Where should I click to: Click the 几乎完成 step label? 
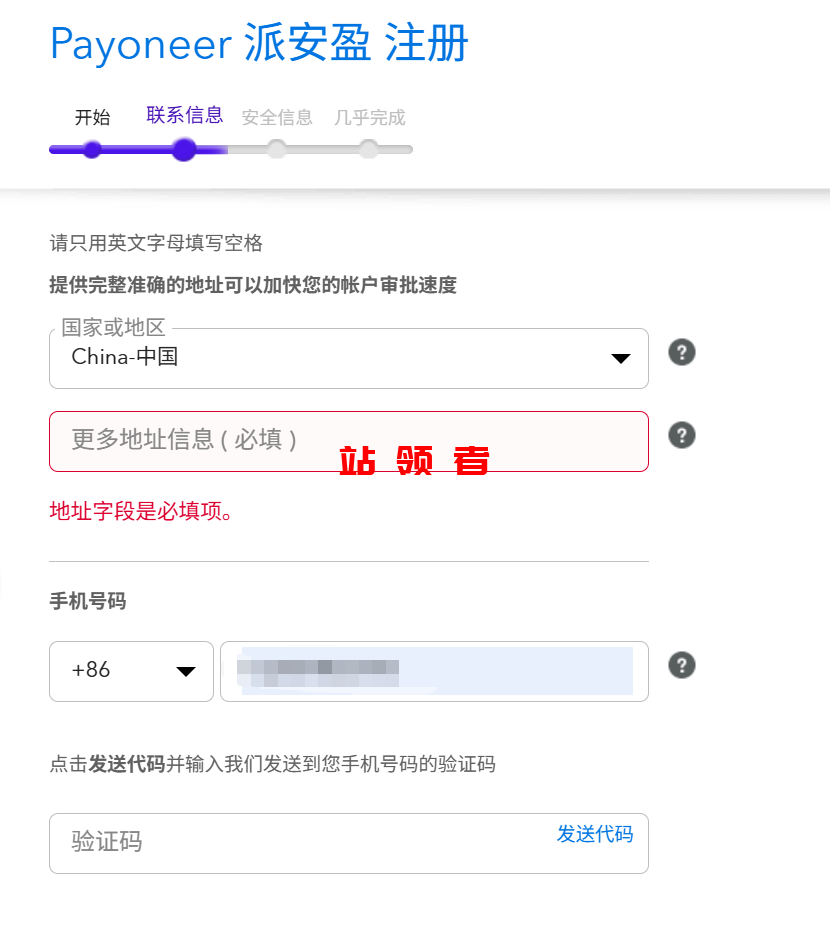point(369,117)
